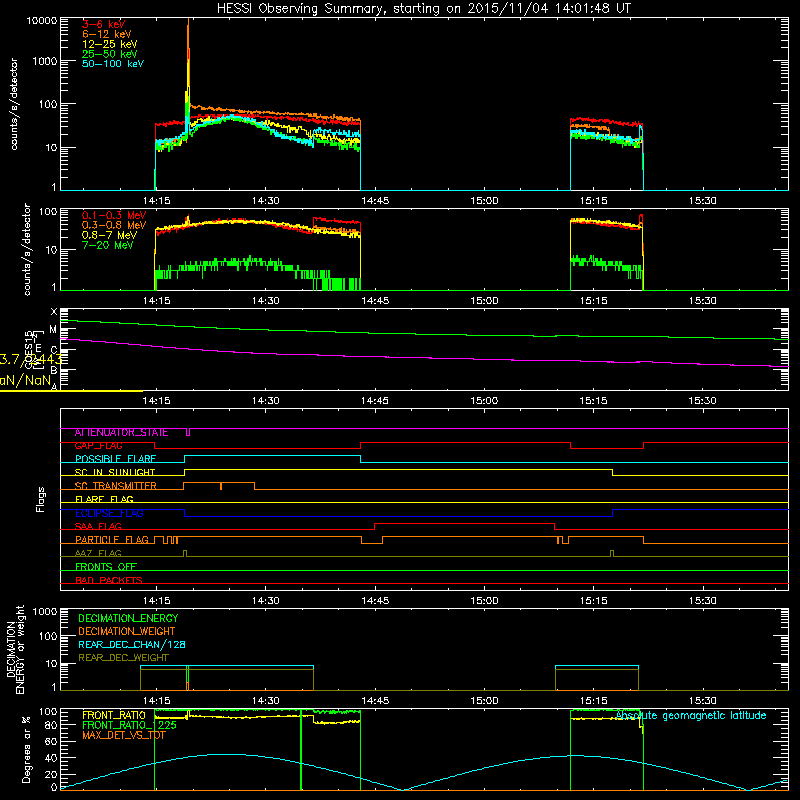Screen dimensions: 800x800
Task: Click the ATTENUATOR_STATE flag label
Action: click(121, 433)
